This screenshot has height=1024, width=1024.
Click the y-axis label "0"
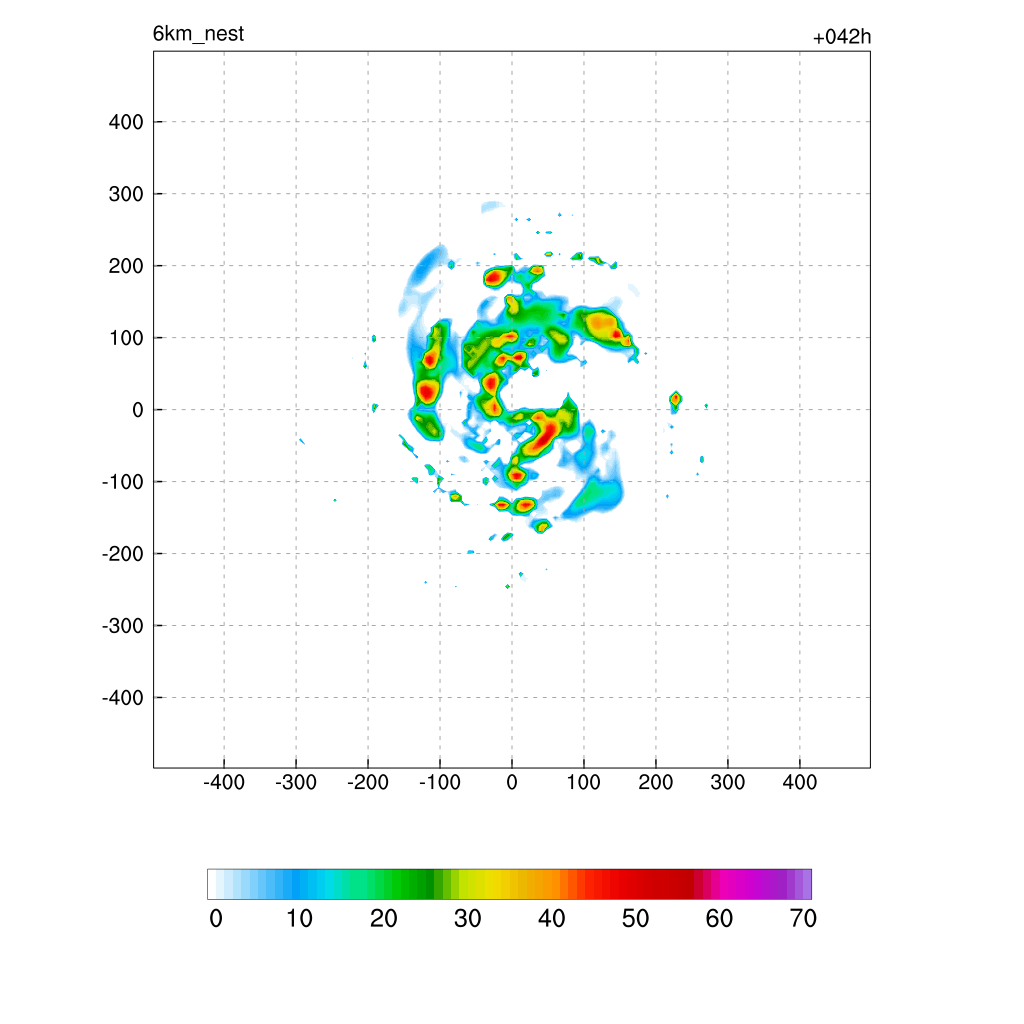138,410
